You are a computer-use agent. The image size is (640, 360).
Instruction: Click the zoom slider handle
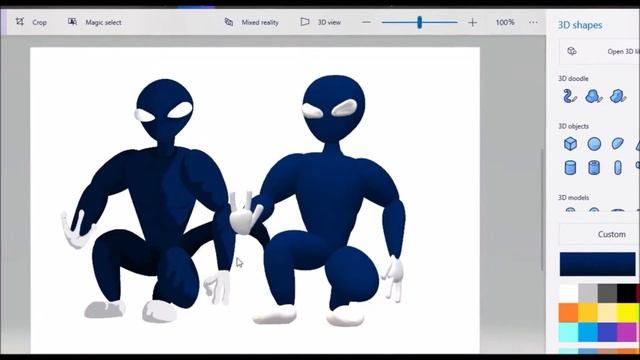420,22
